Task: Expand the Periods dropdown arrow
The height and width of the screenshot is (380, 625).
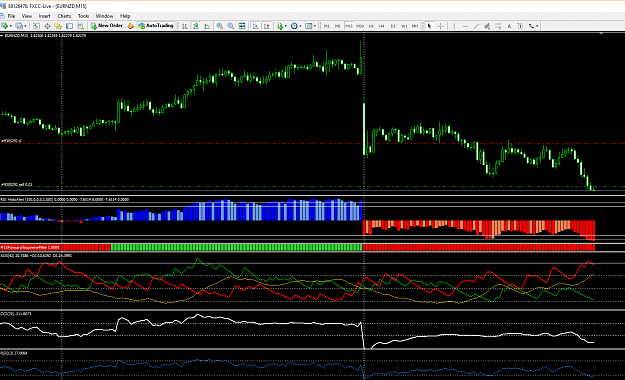Action: pyautogui.click(x=300, y=26)
